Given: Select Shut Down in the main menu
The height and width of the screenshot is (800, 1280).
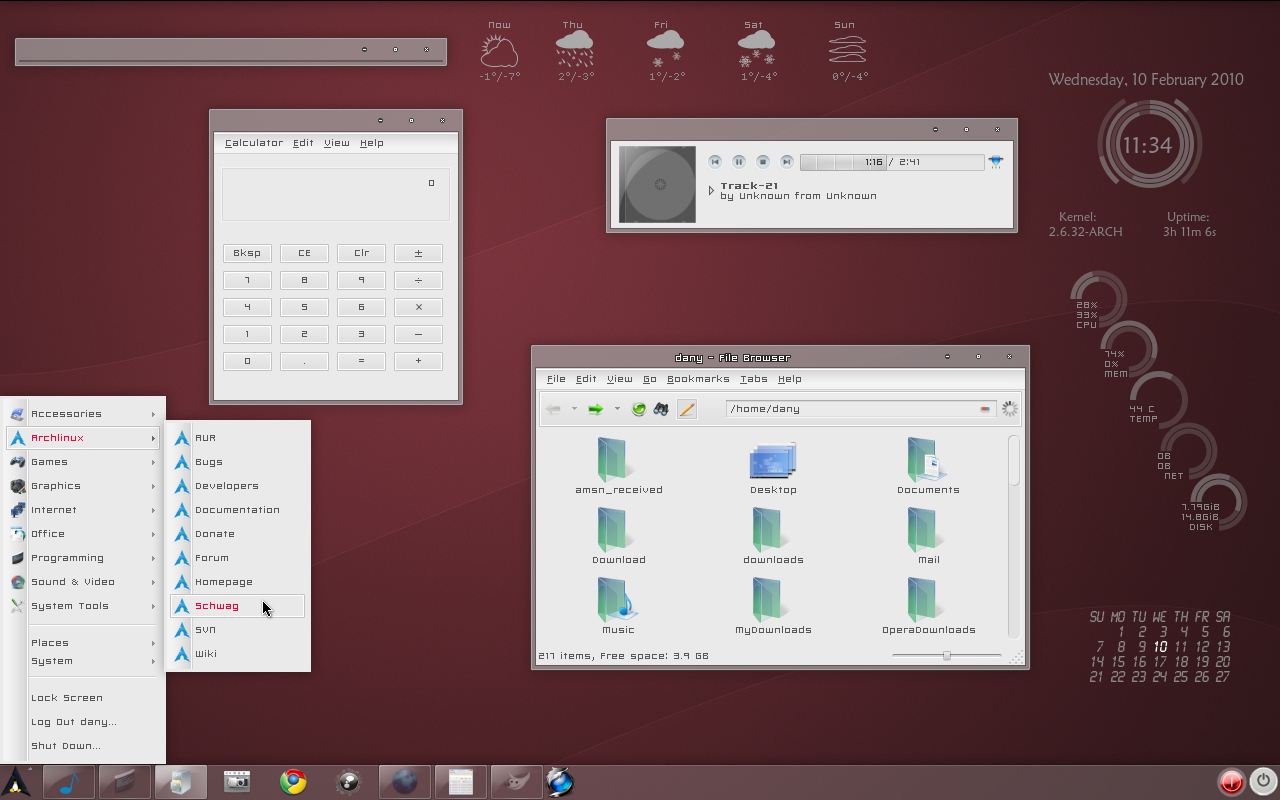Looking at the screenshot, I should pyautogui.click(x=84, y=746).
